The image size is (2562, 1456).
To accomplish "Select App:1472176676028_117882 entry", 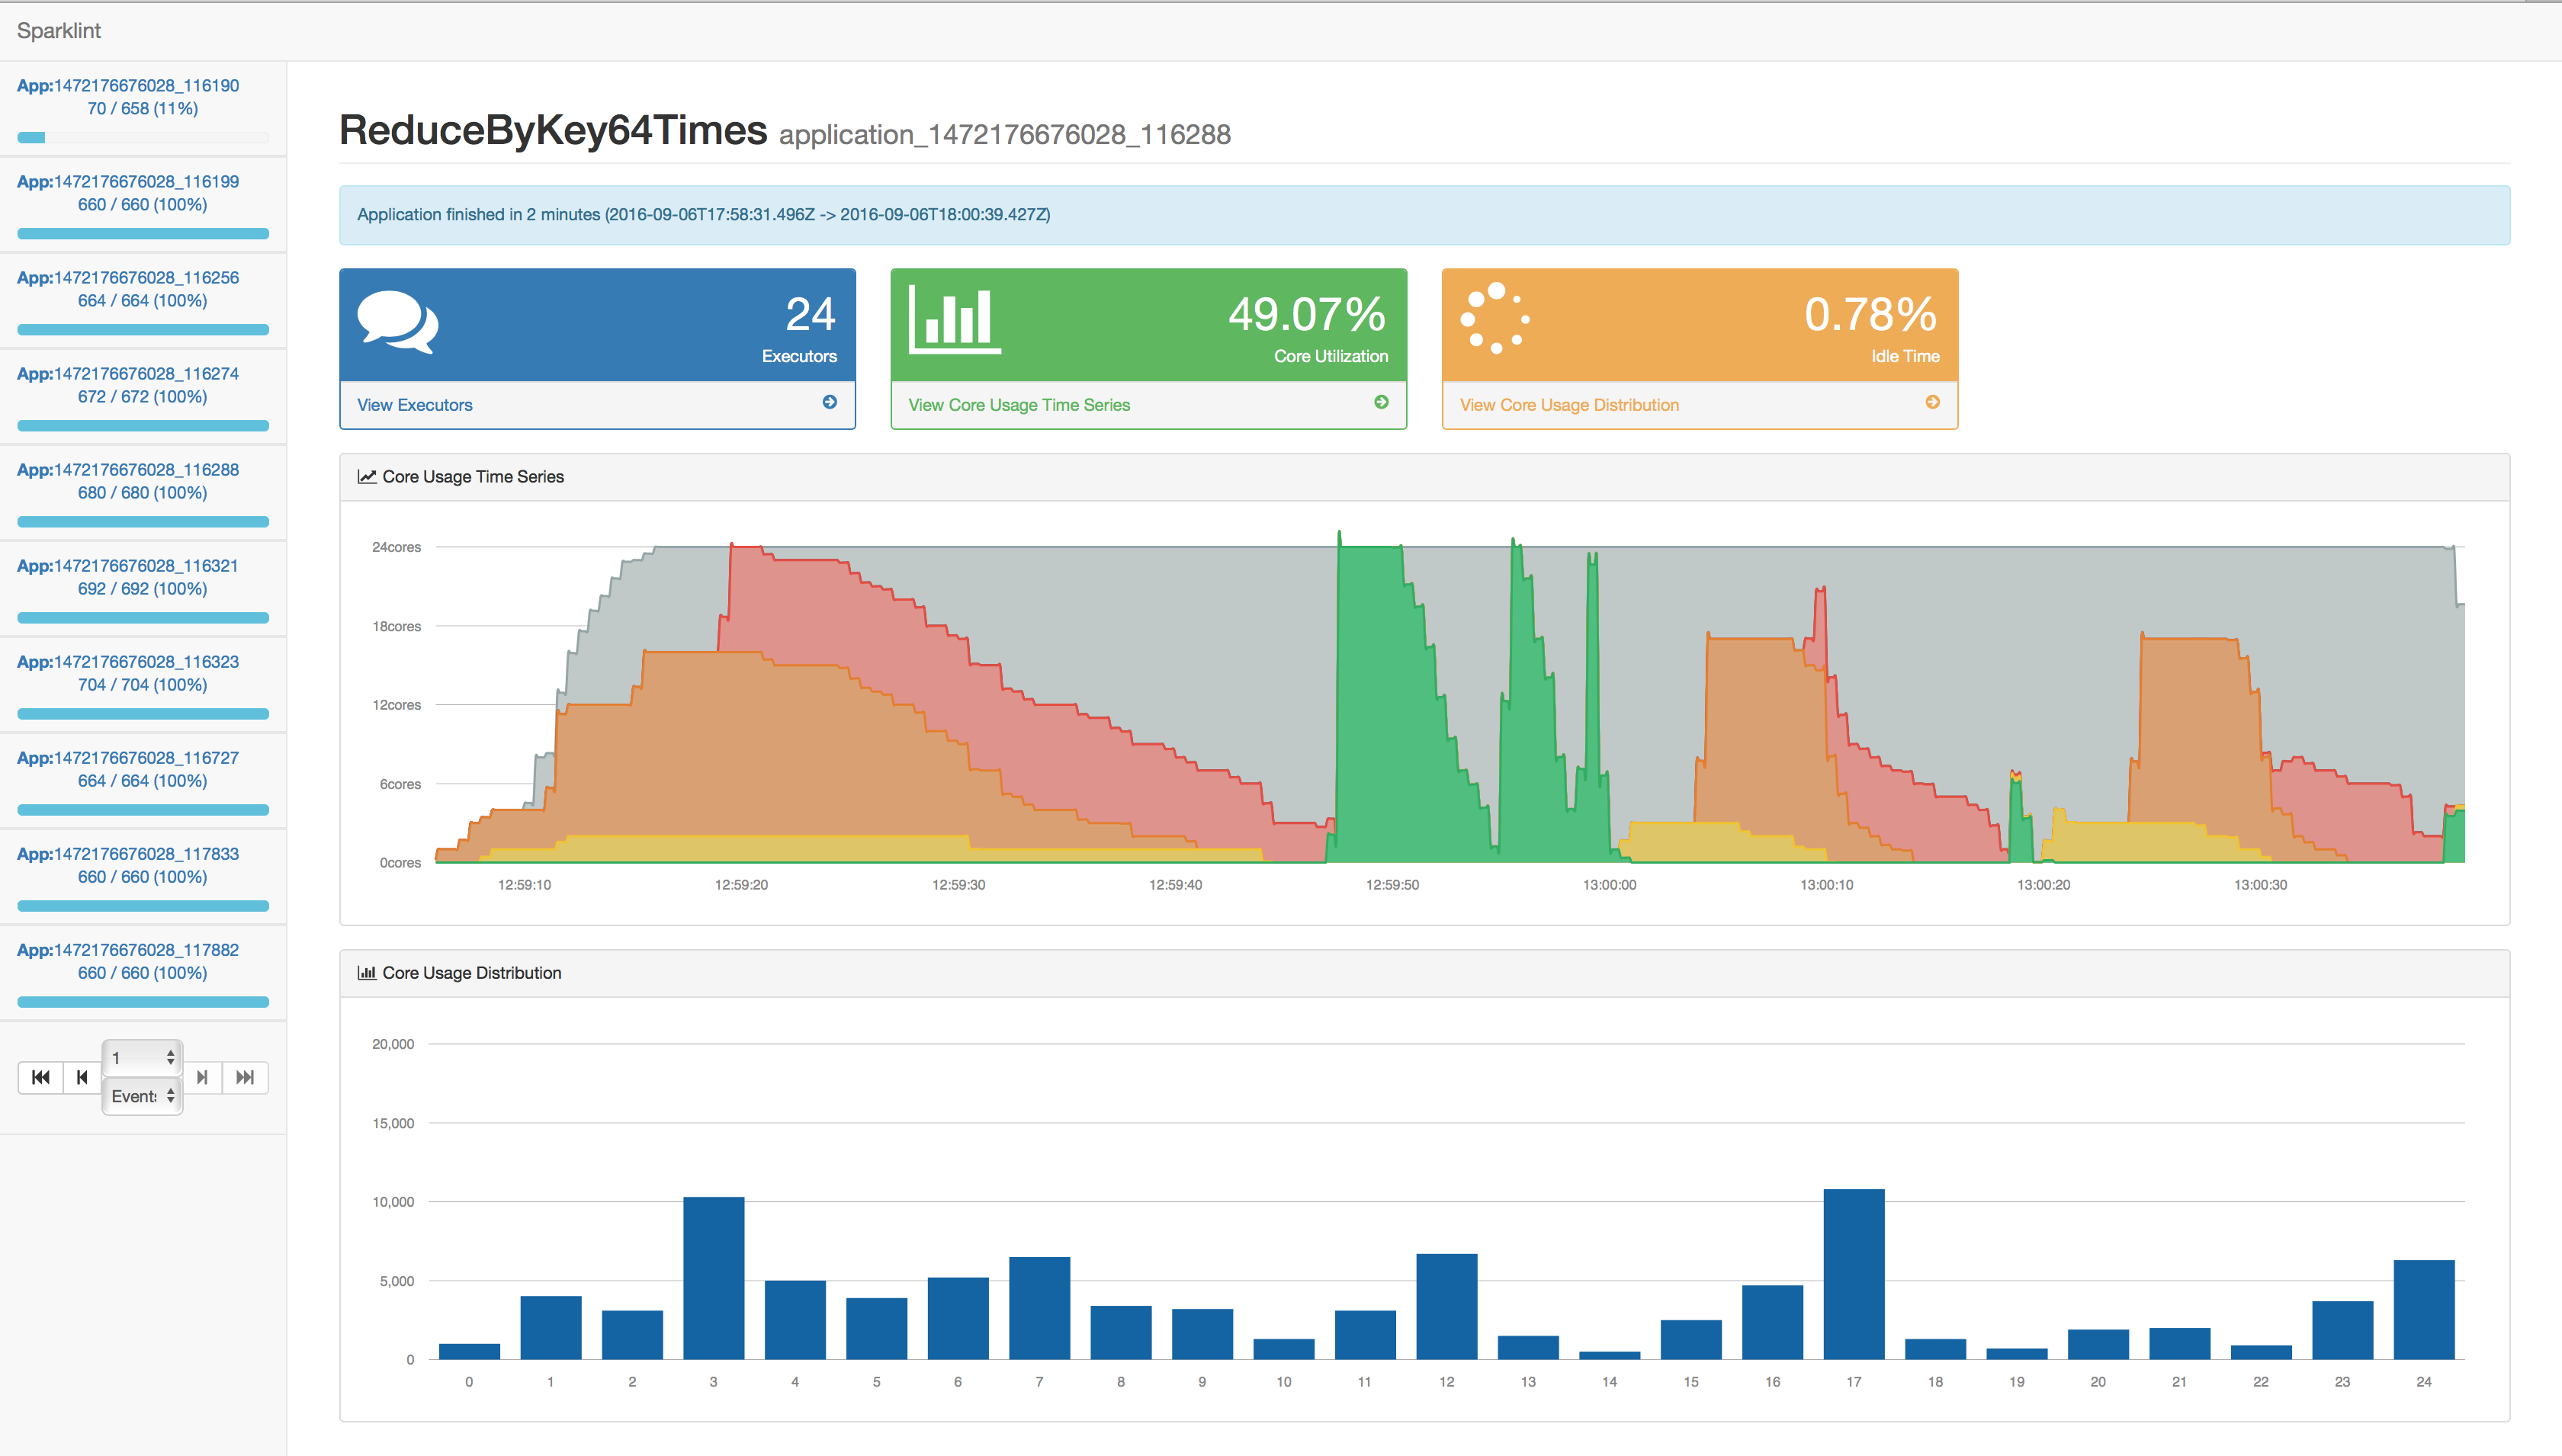I will tap(128, 950).
